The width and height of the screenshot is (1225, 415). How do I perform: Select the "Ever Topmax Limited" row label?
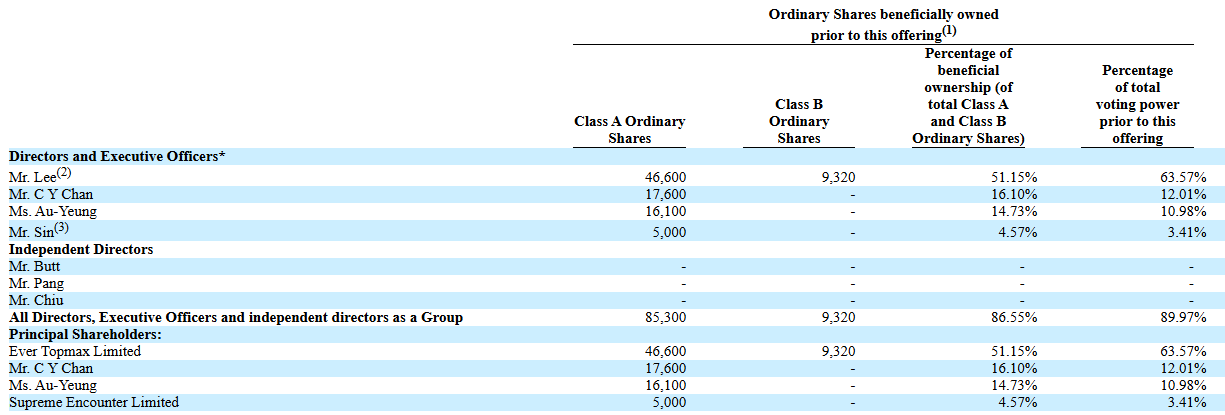click(75, 351)
